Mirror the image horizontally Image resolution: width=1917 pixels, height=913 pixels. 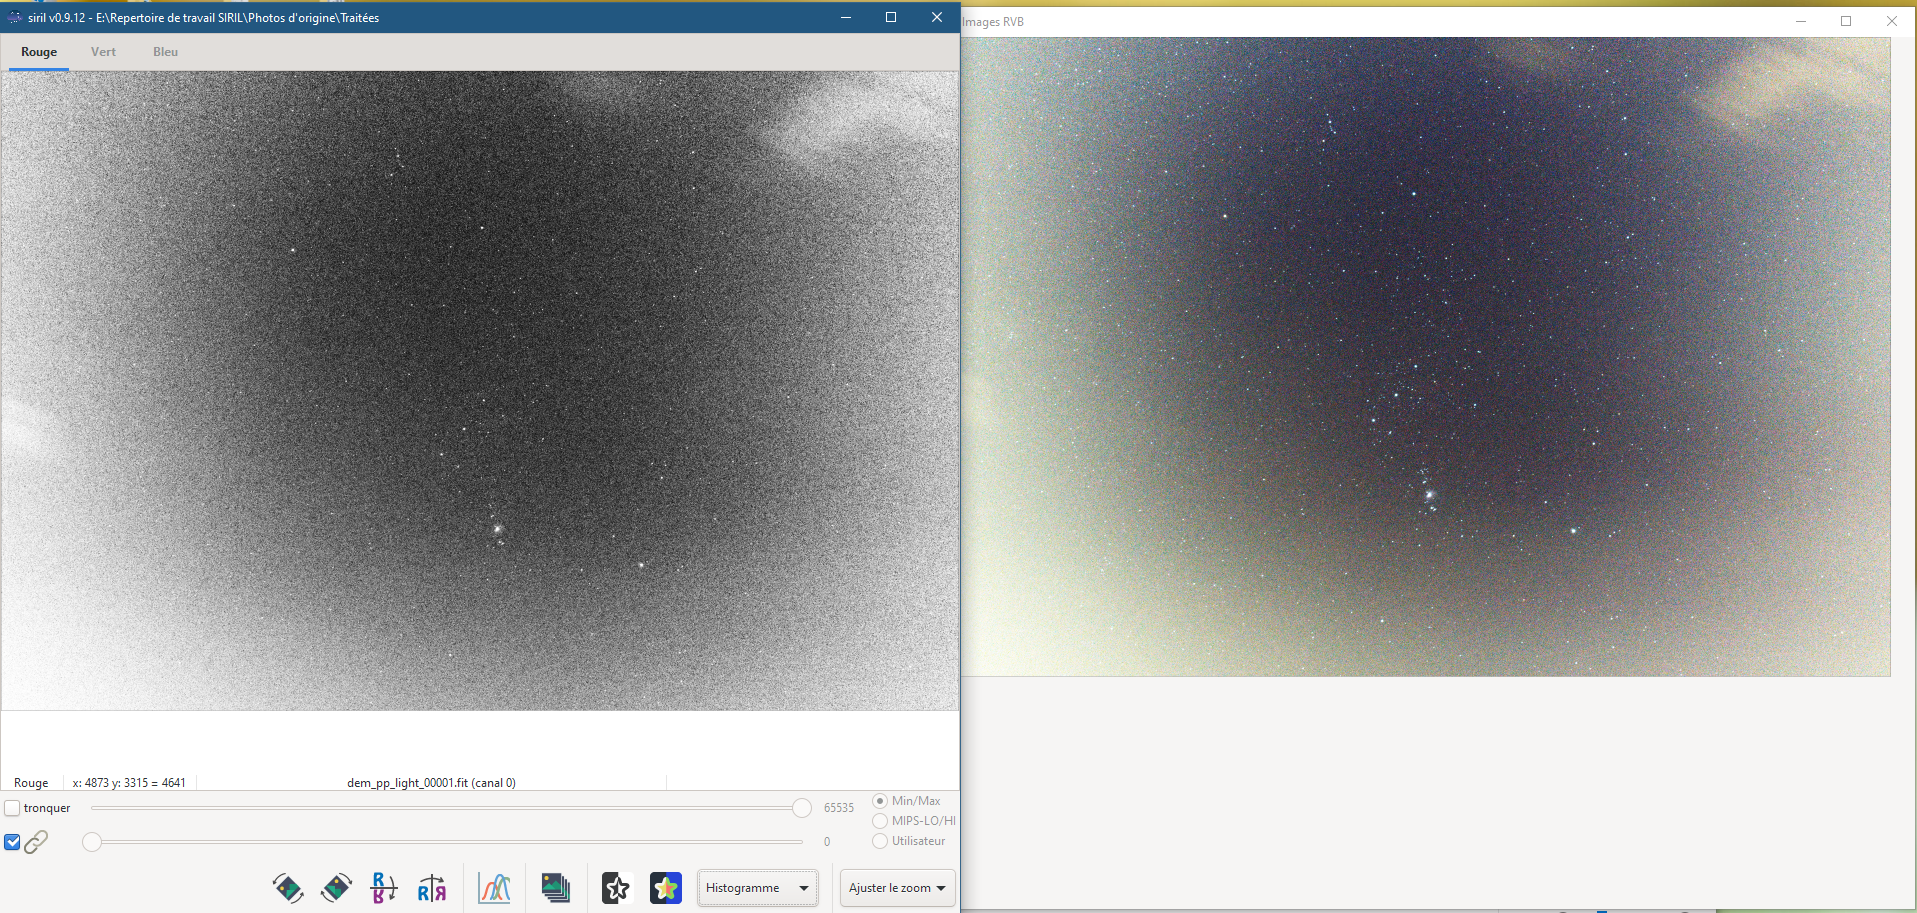click(432, 888)
